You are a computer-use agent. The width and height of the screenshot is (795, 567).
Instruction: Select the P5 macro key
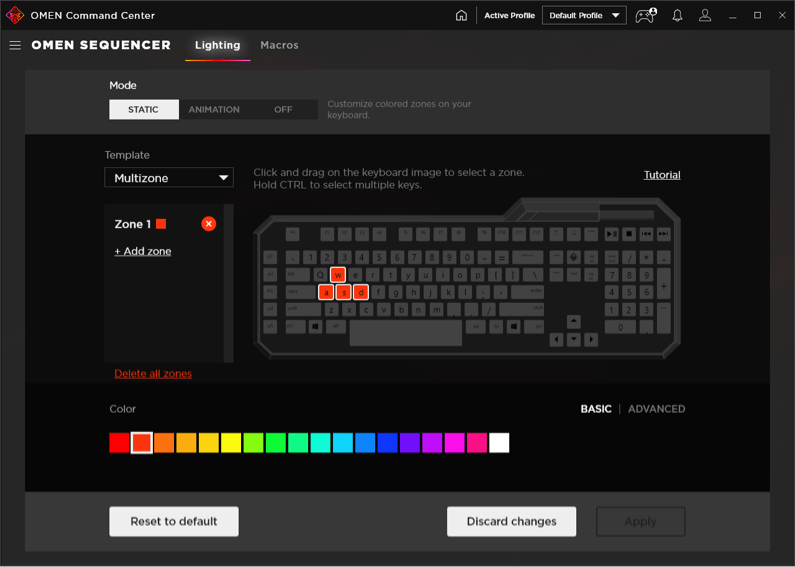click(270, 327)
